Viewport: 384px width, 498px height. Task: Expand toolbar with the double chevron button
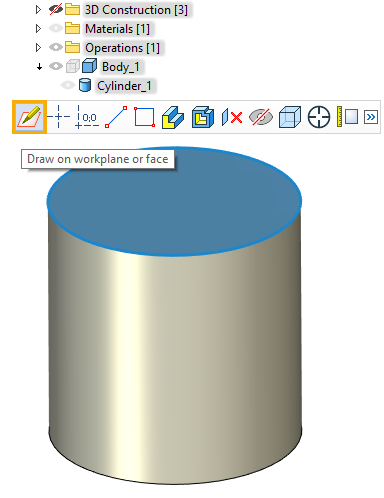click(371, 117)
